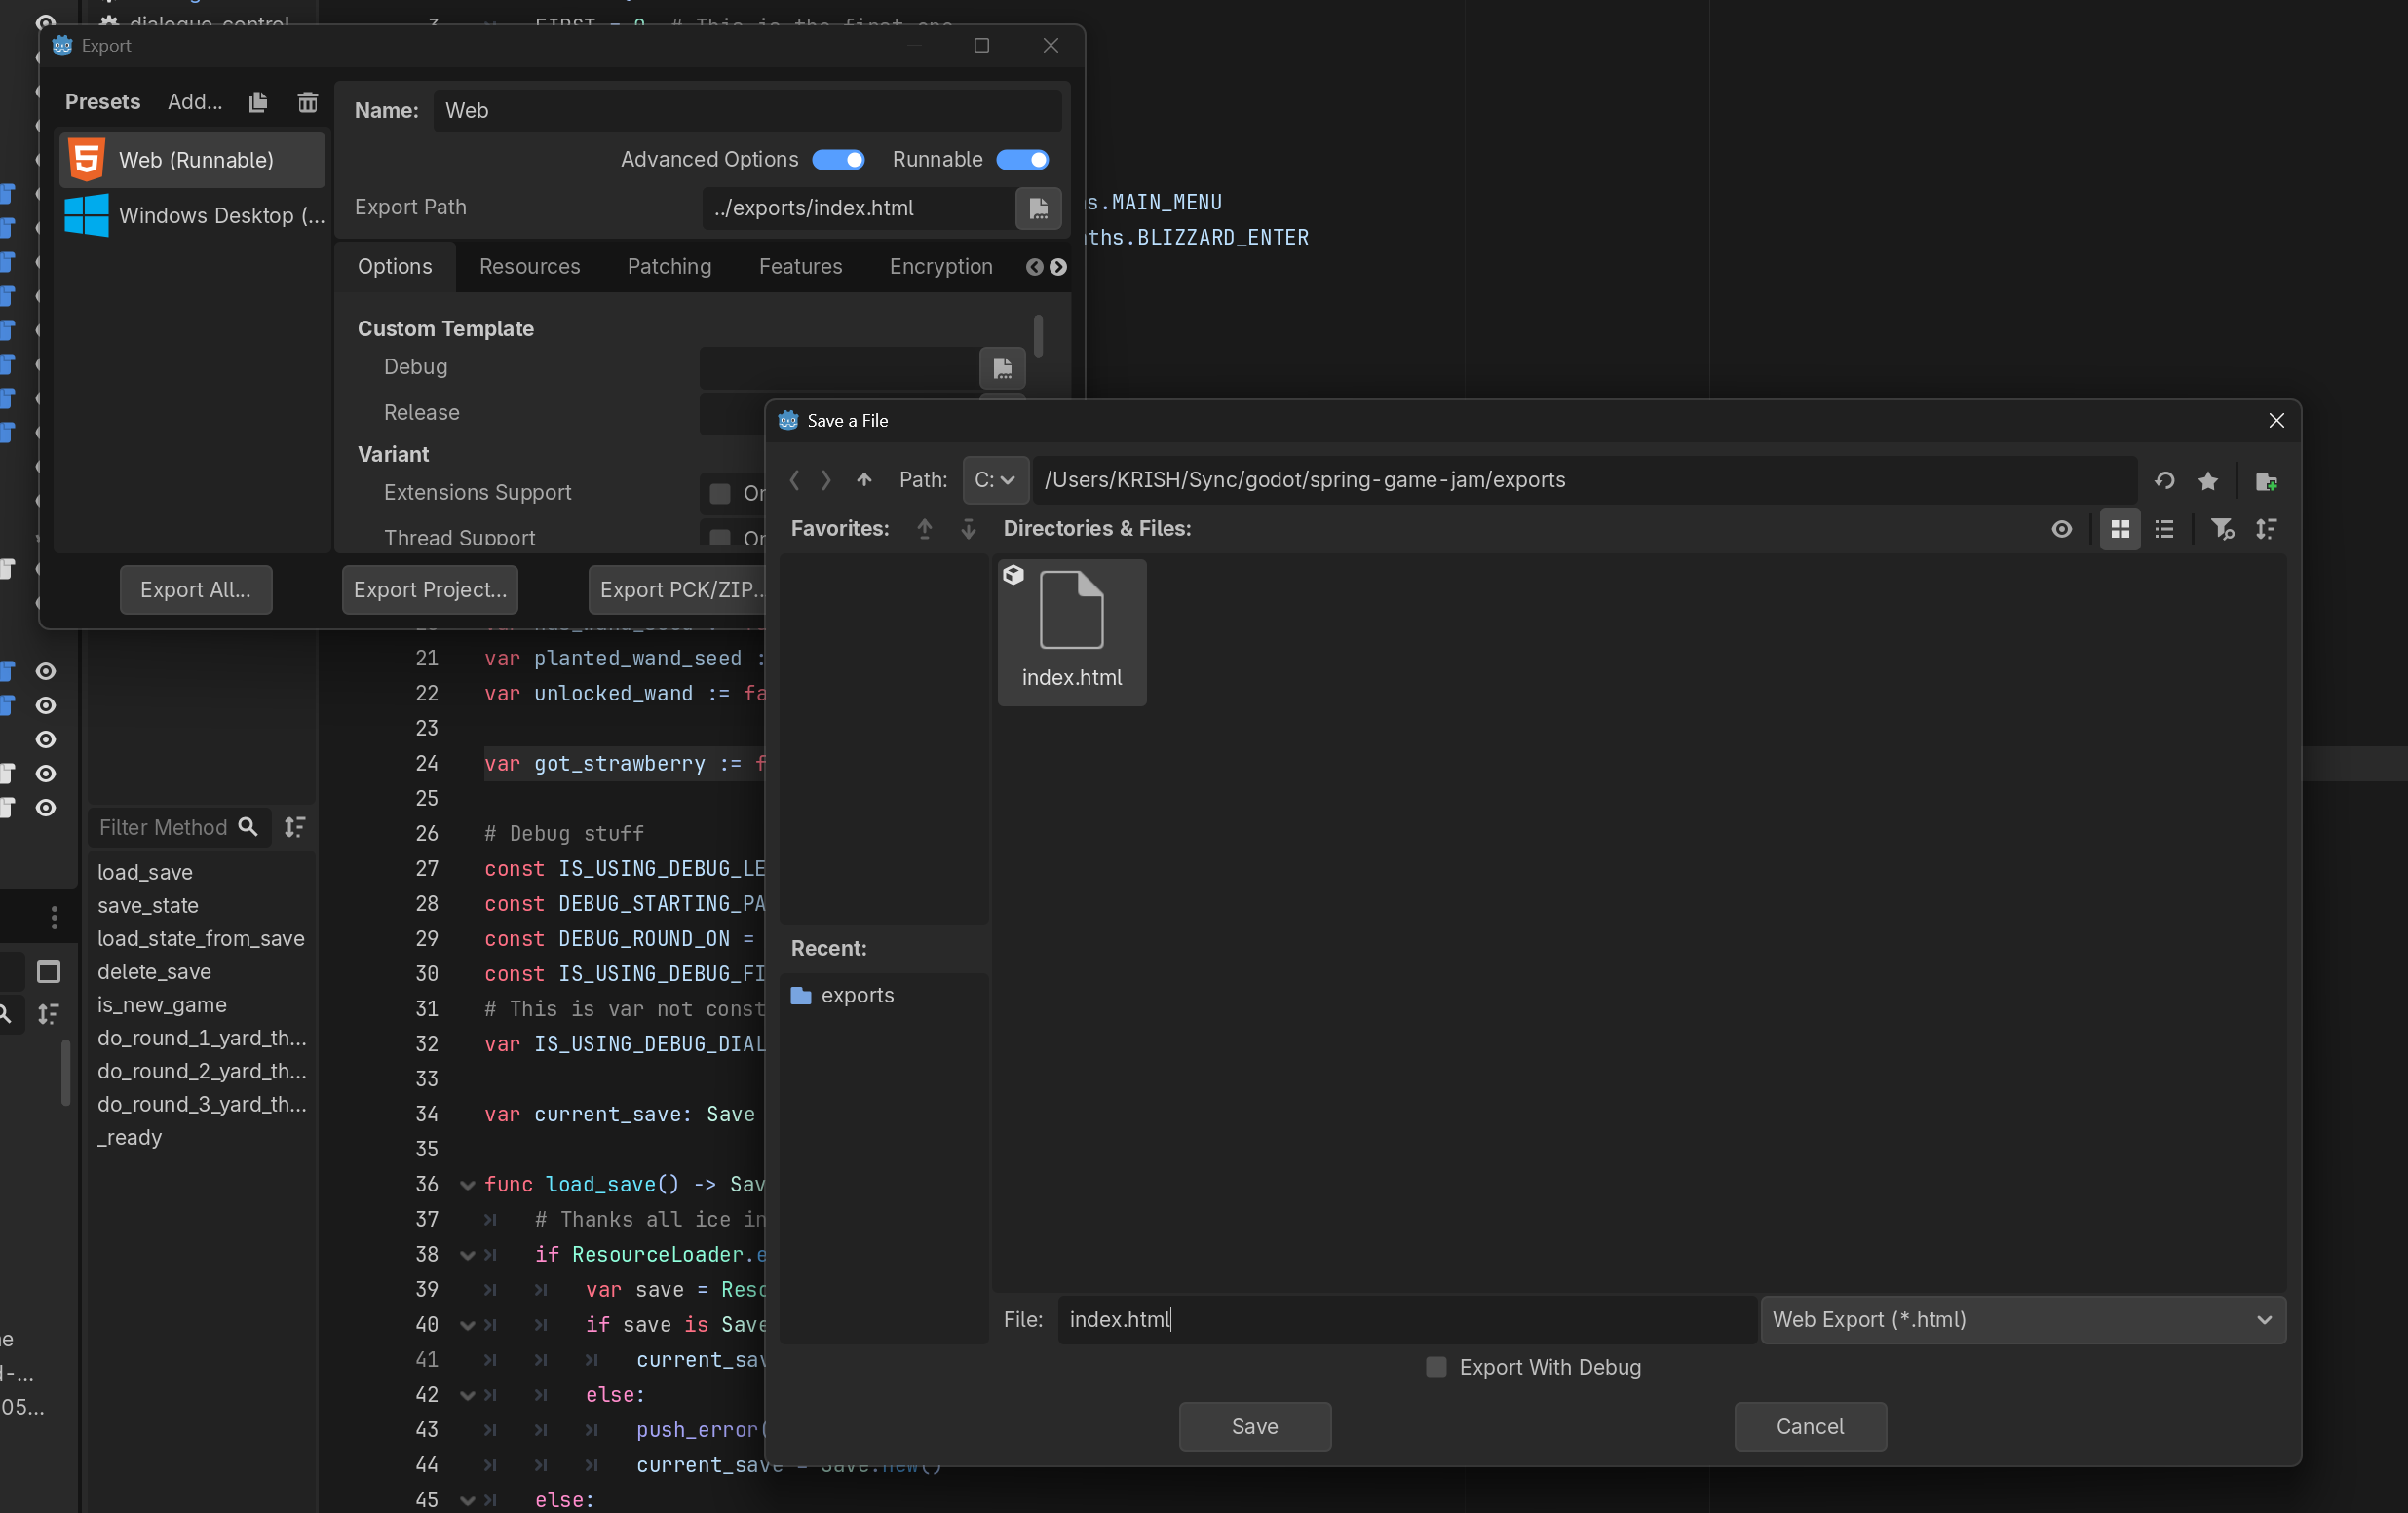Toggle hidden files visibility eye icon
Screen dimensions: 2408x1513
pyautogui.click(x=2061, y=529)
